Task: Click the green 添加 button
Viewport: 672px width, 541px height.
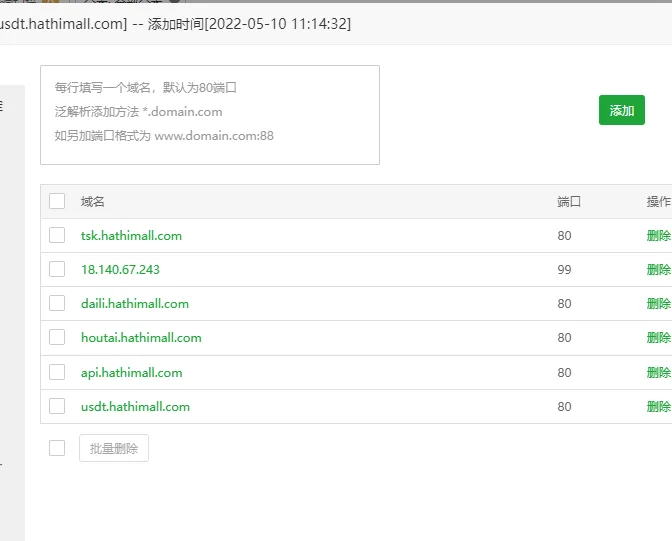Action: tap(621, 110)
